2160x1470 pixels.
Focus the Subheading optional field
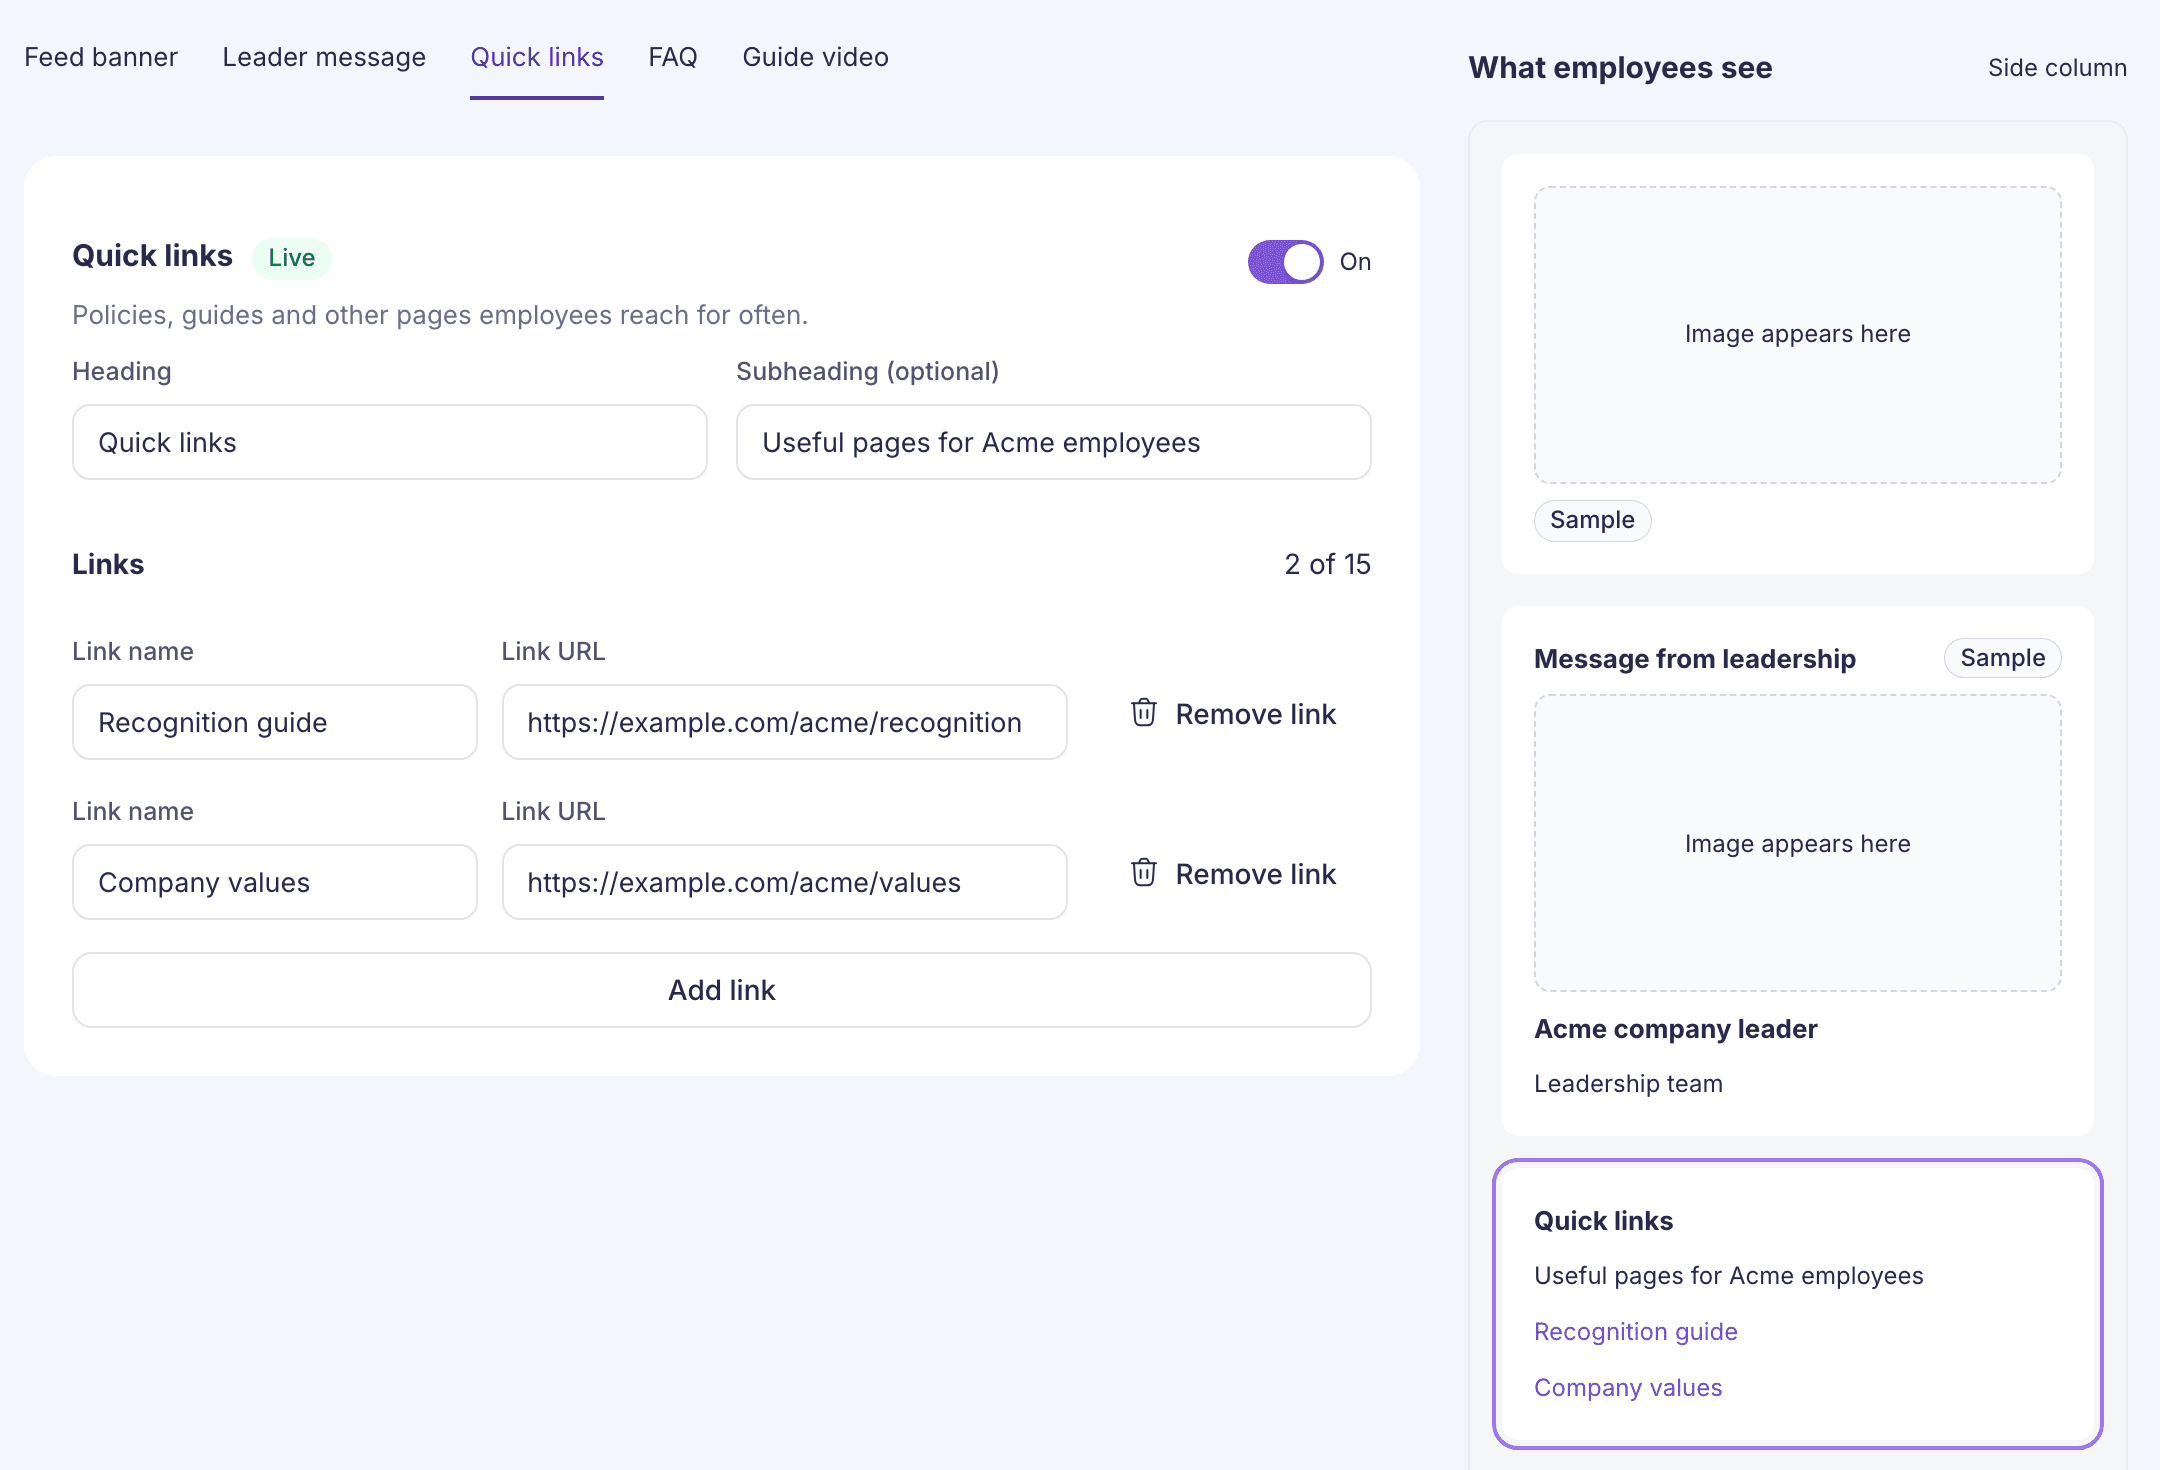click(1054, 442)
